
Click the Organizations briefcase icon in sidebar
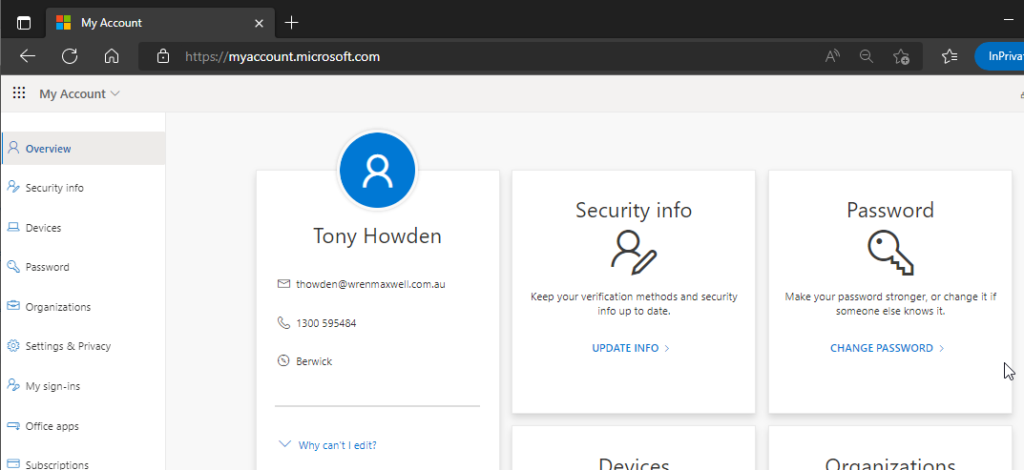[x=13, y=306]
